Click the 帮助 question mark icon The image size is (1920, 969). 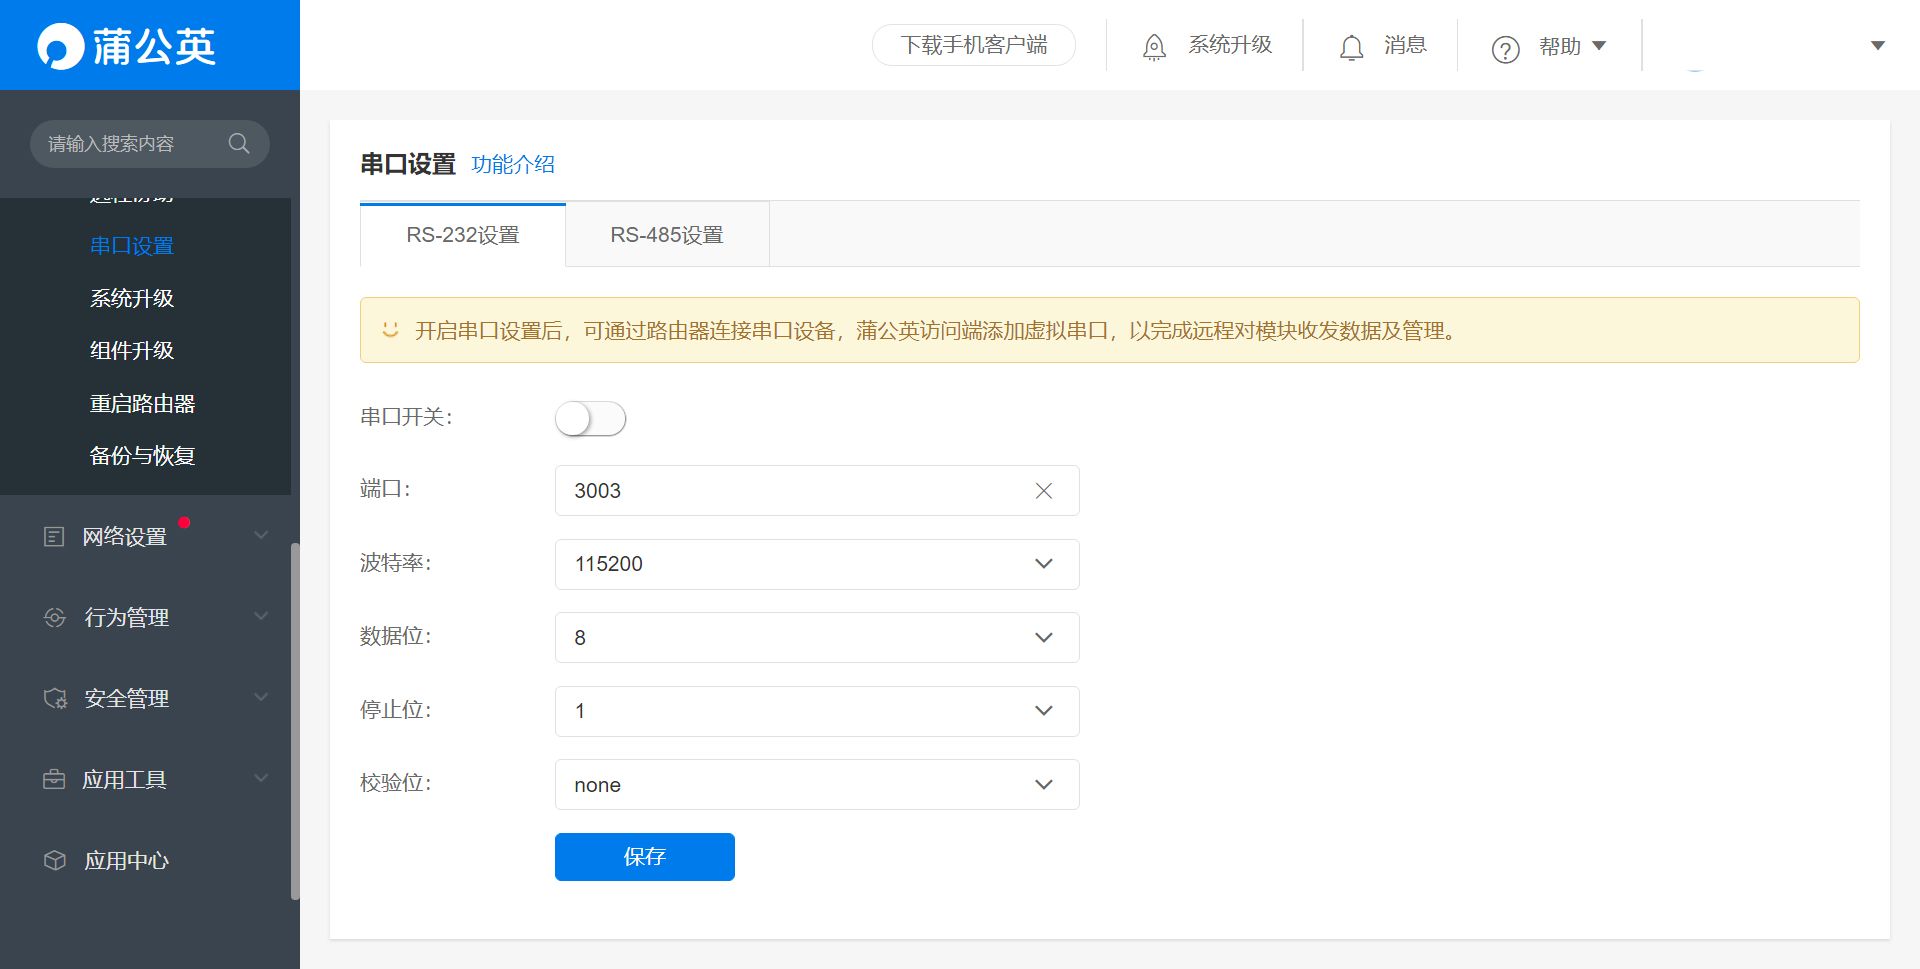coord(1505,49)
